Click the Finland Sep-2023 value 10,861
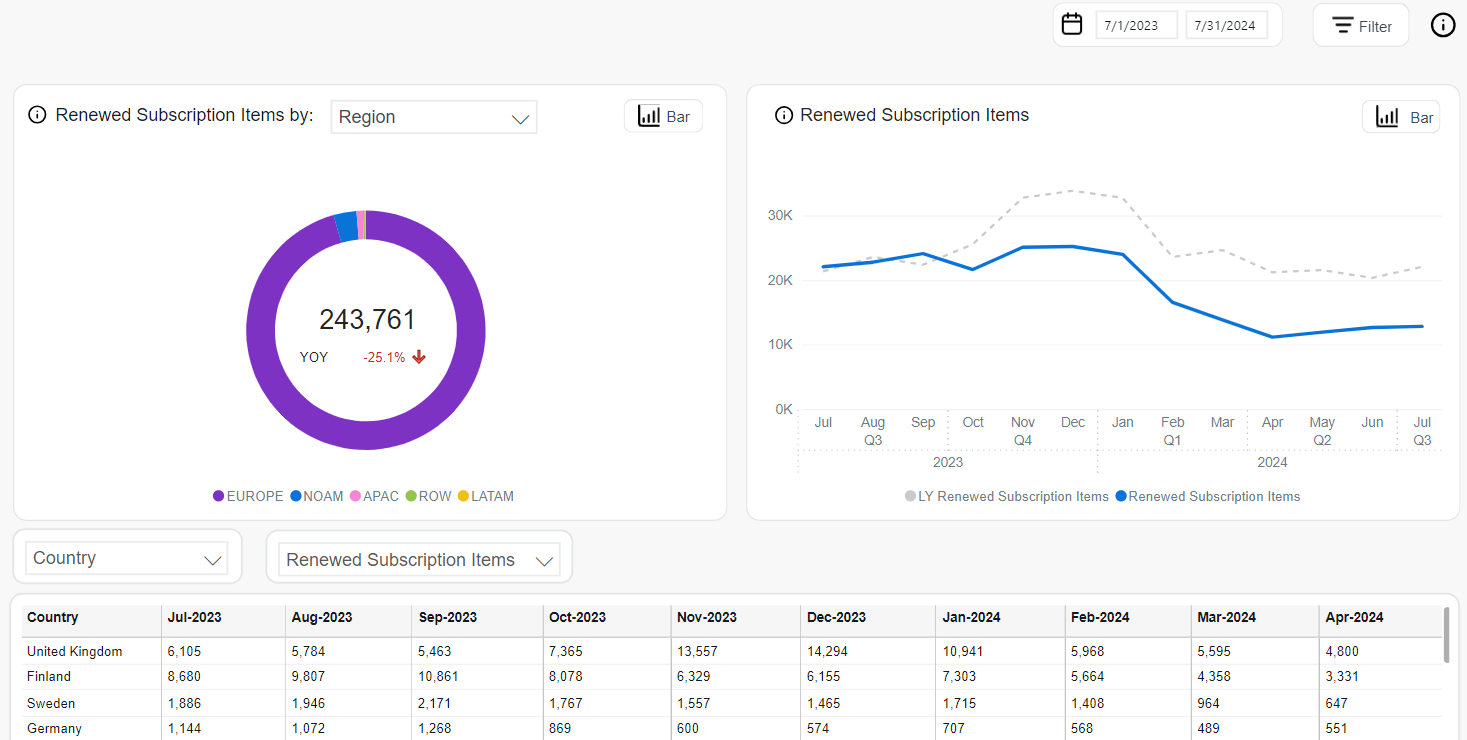Viewport: 1467px width, 740px height. (439, 677)
